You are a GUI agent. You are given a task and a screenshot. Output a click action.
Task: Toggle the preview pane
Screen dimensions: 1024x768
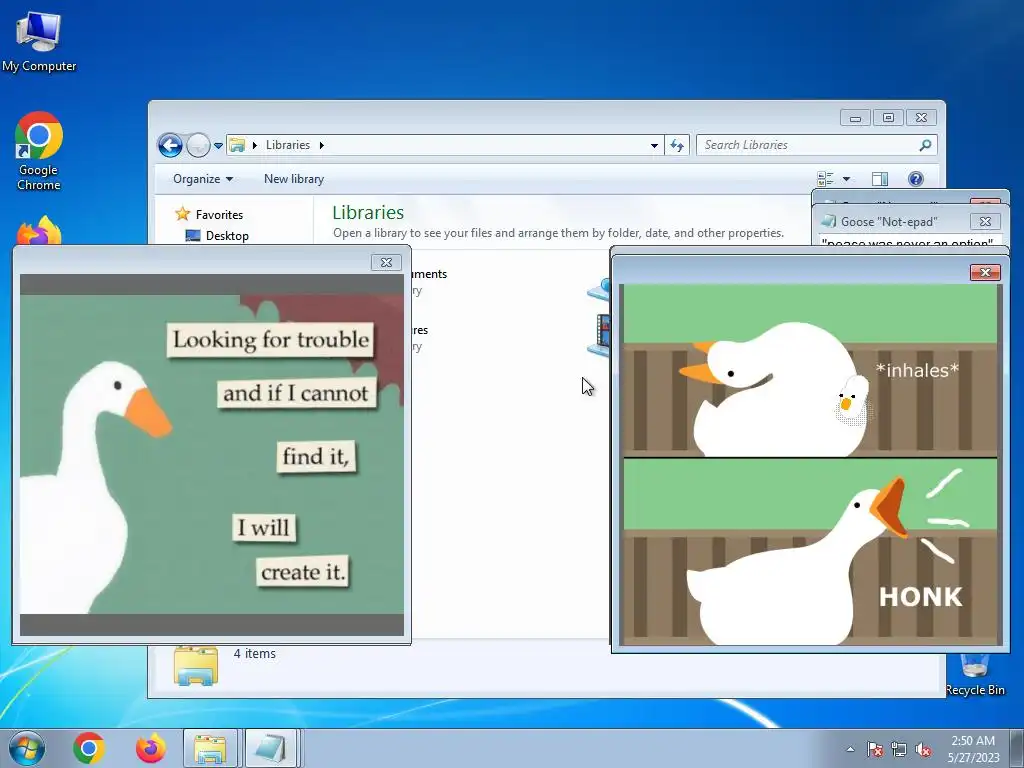point(880,179)
